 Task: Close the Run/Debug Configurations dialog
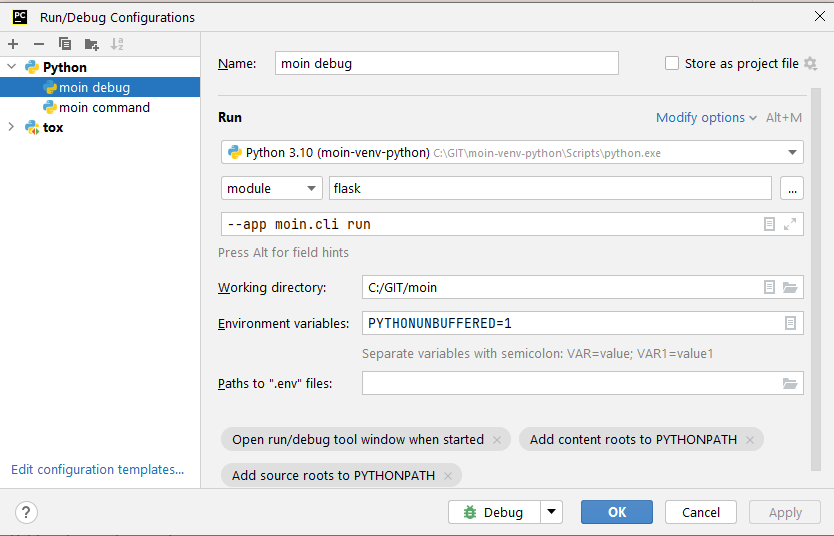820,16
